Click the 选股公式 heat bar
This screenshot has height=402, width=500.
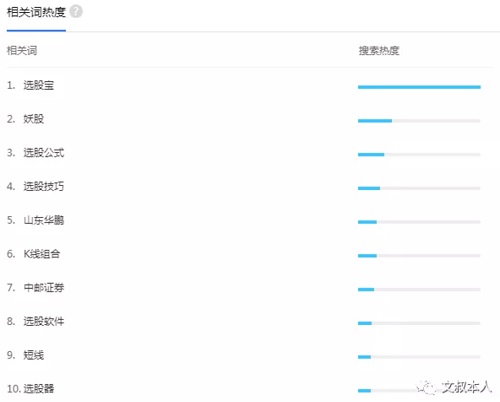[419, 154]
